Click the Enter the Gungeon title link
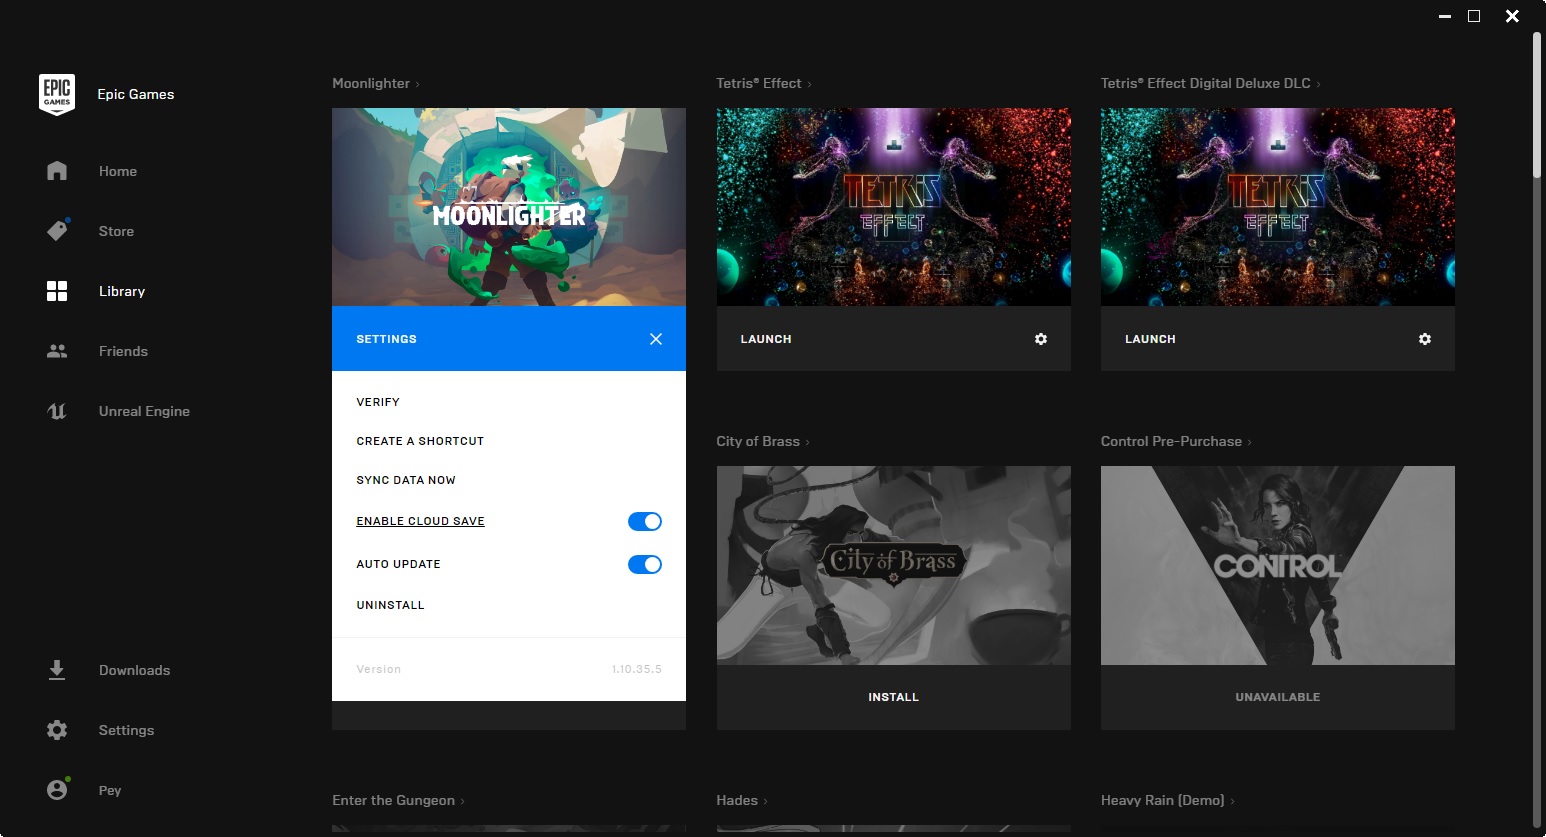 [x=393, y=801]
